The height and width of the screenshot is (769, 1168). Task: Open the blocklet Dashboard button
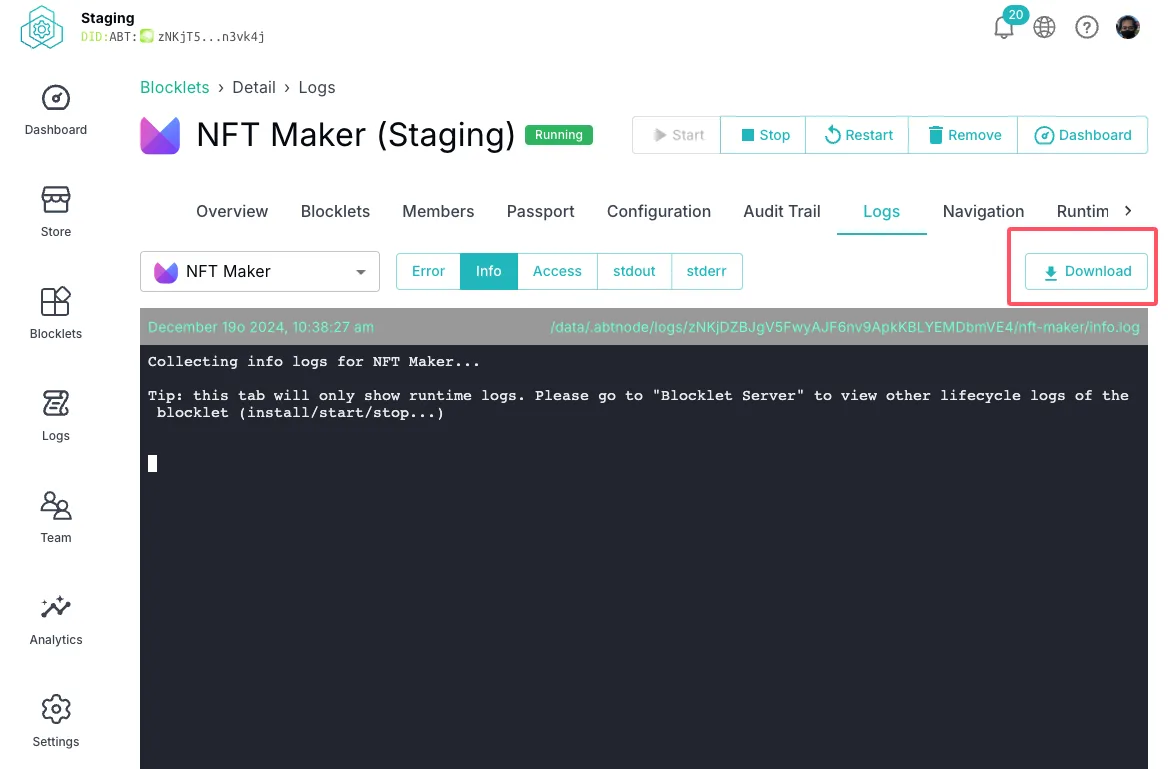pos(1082,135)
